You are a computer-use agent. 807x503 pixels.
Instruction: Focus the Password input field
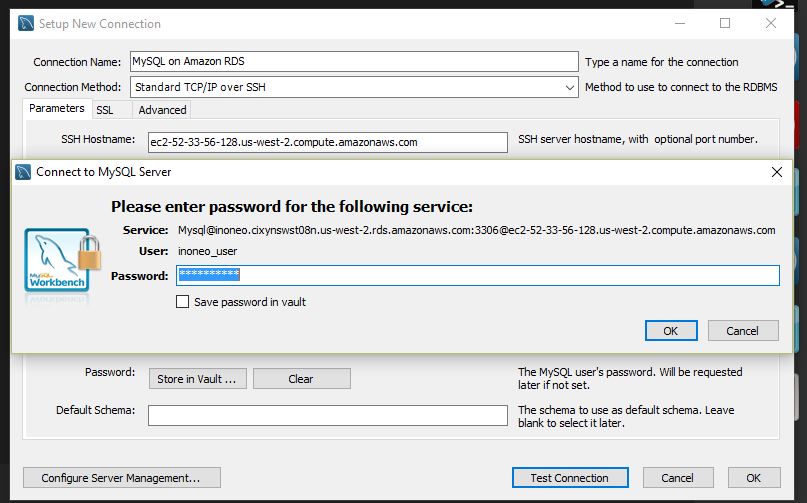(478, 275)
